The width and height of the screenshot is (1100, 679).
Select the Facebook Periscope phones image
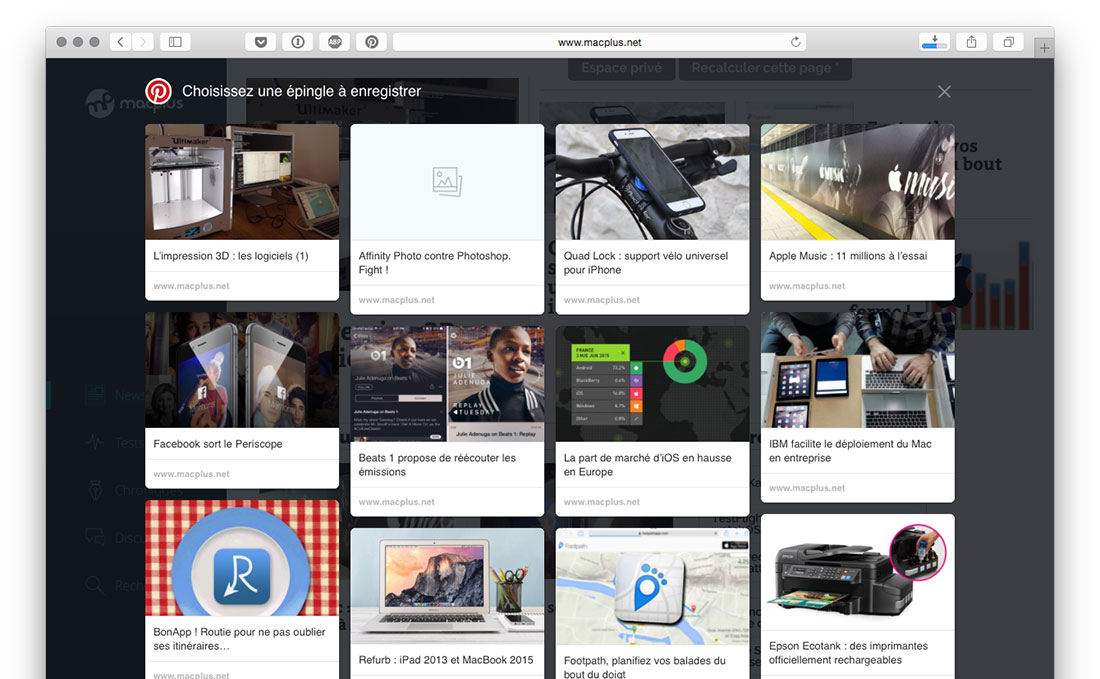[242, 370]
